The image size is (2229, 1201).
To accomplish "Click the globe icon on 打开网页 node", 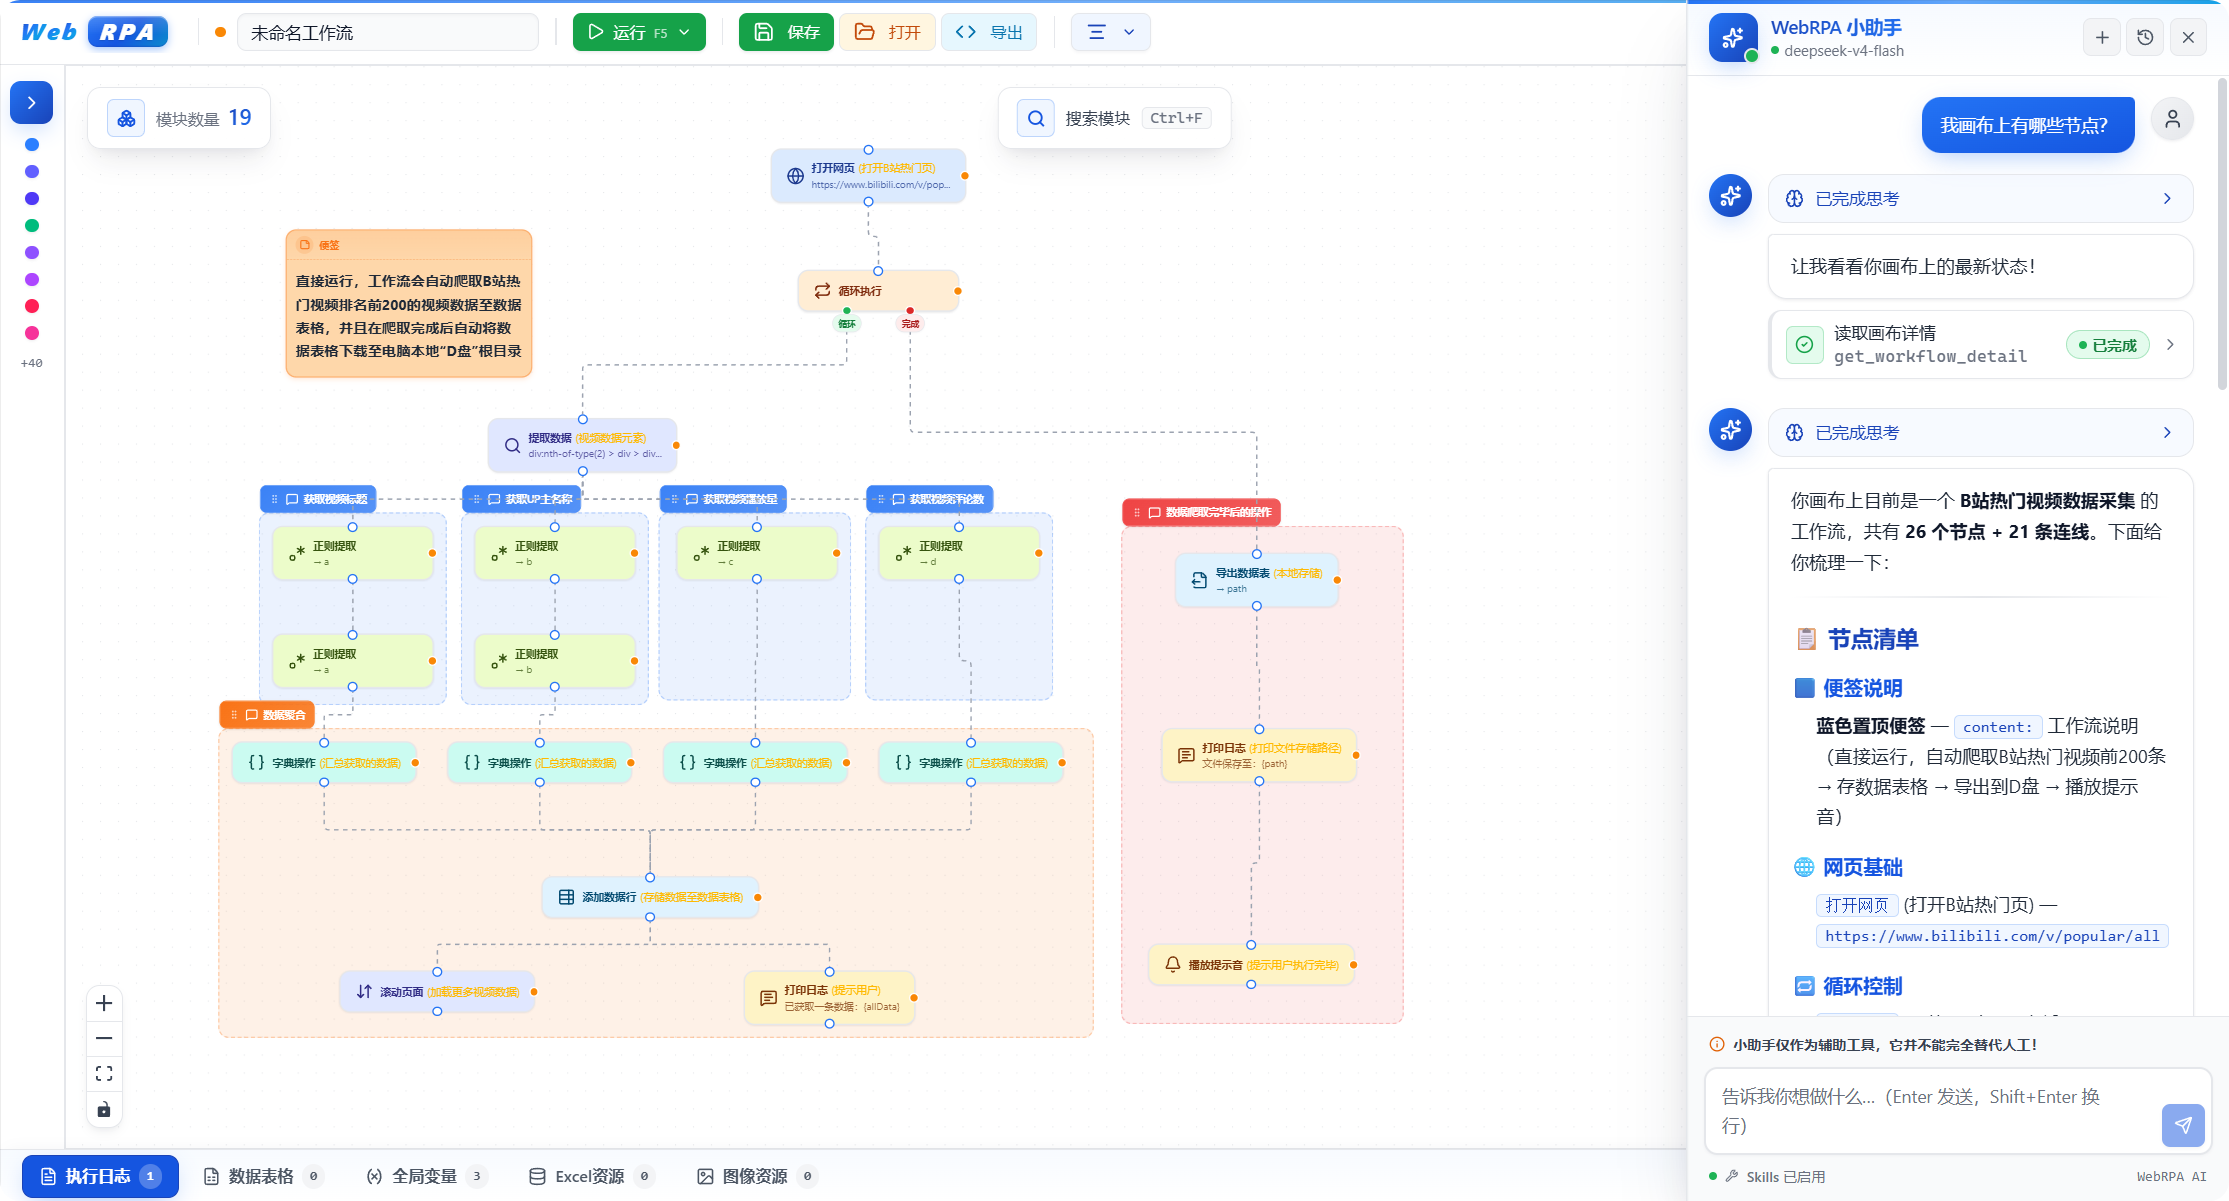I will pos(795,176).
